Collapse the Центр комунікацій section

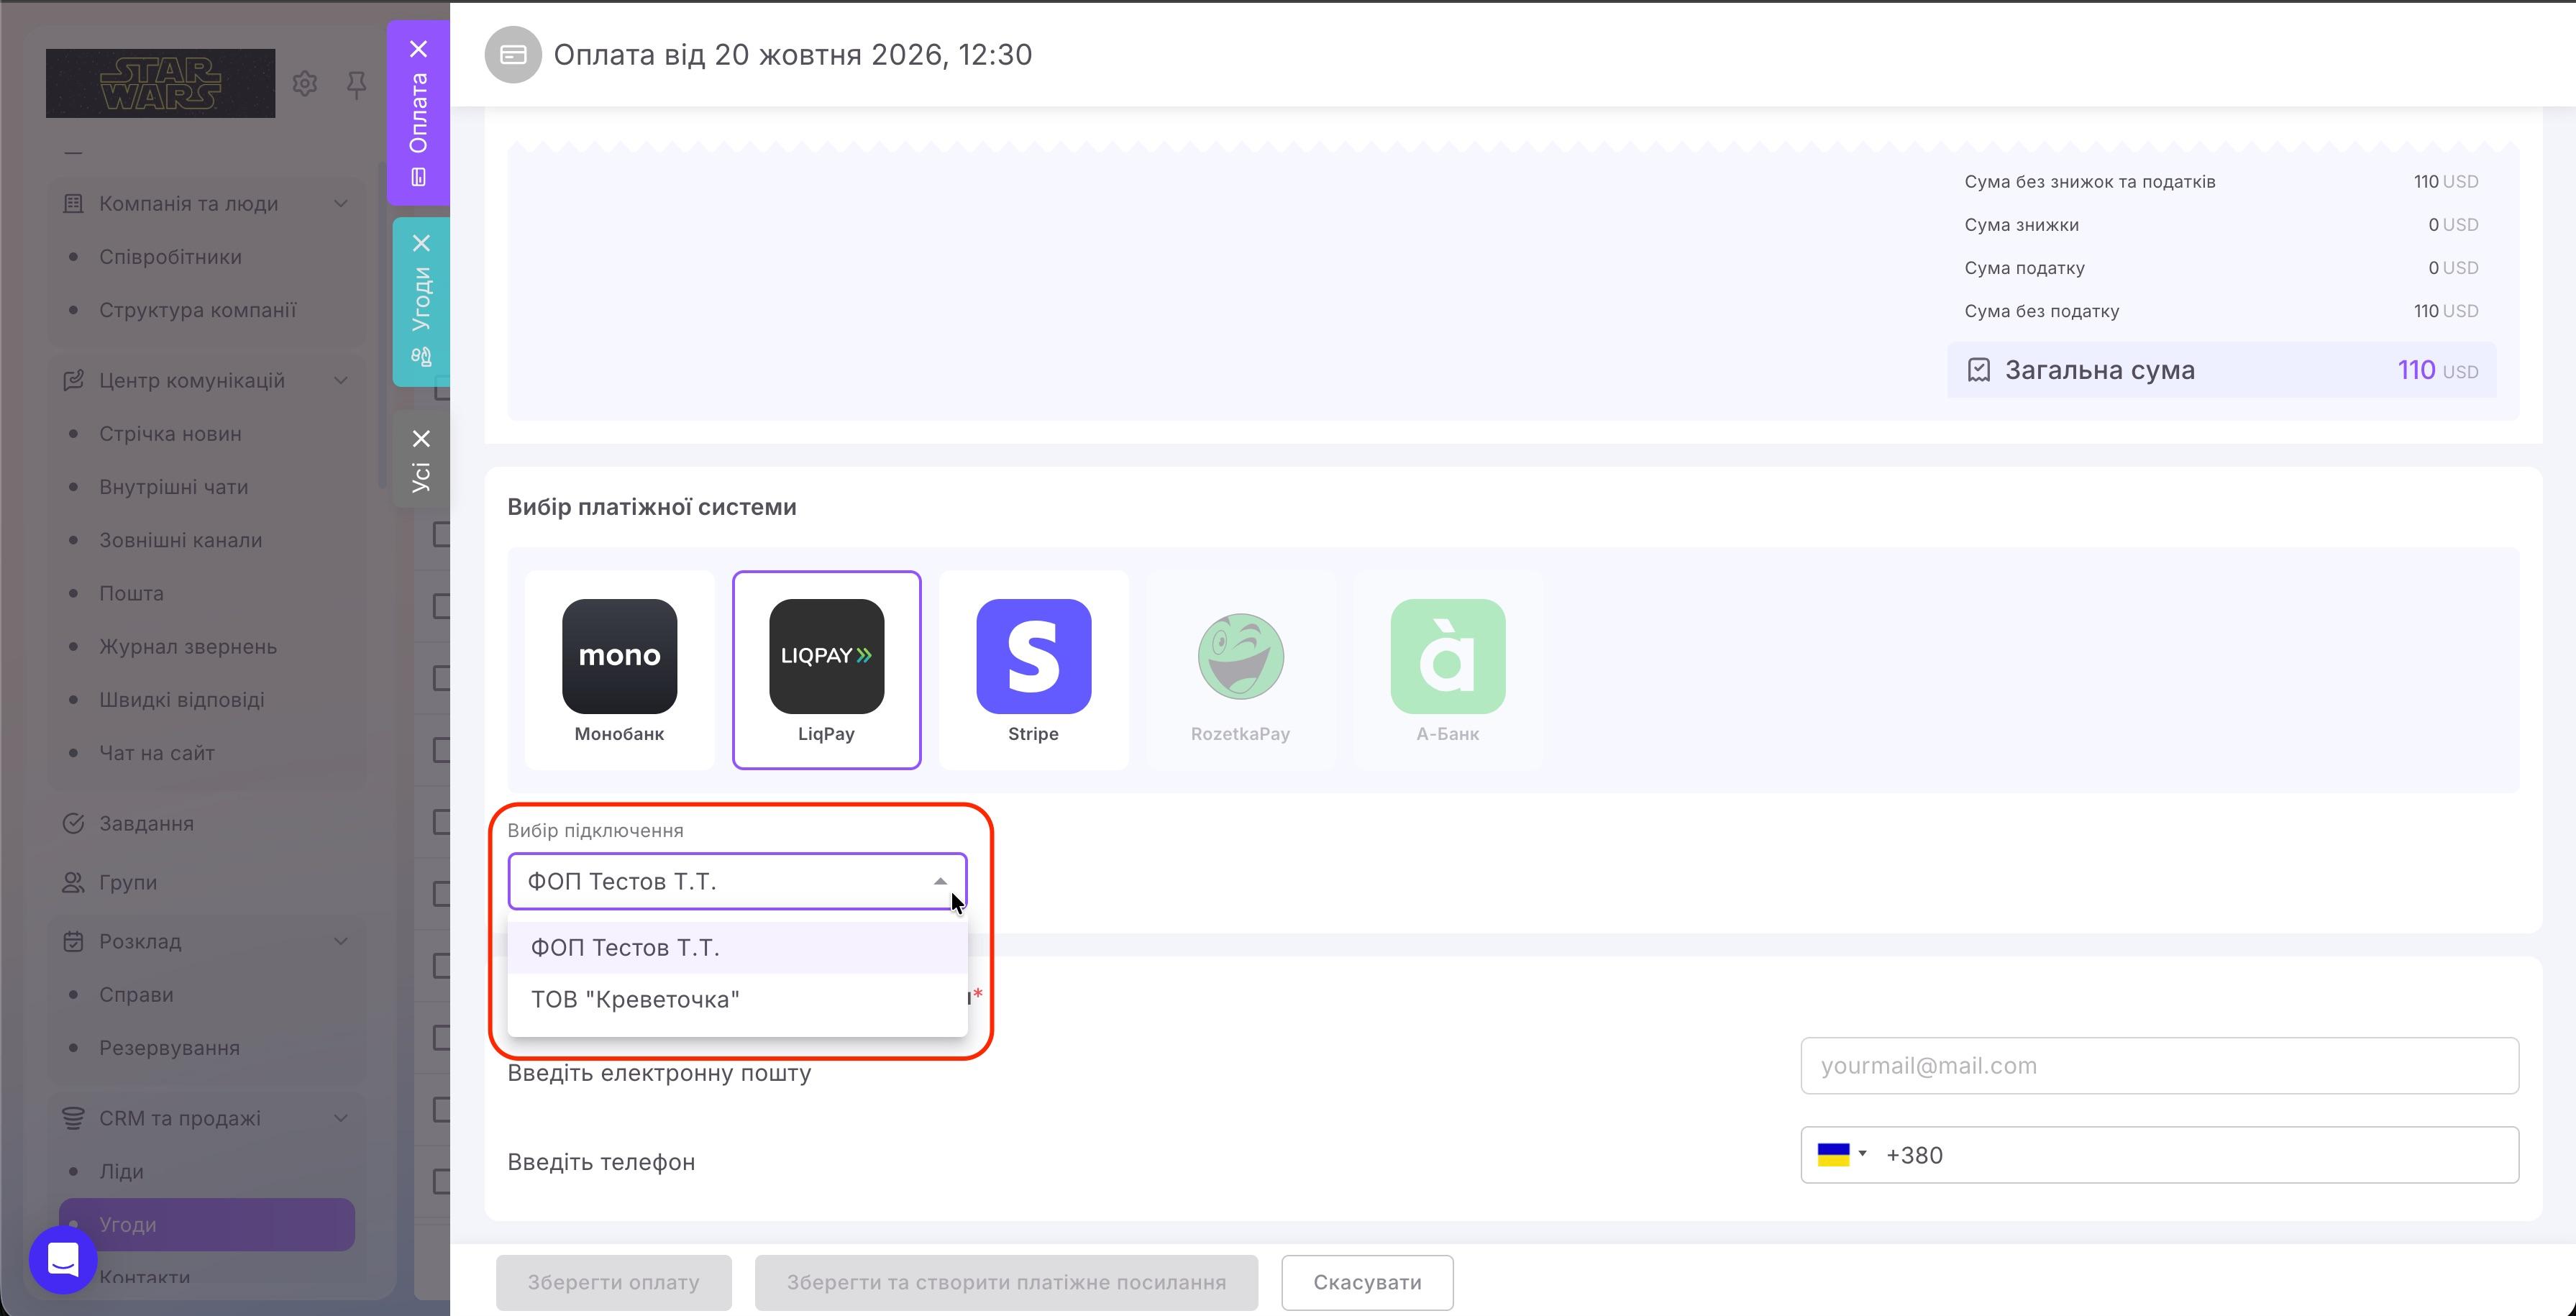click(341, 380)
